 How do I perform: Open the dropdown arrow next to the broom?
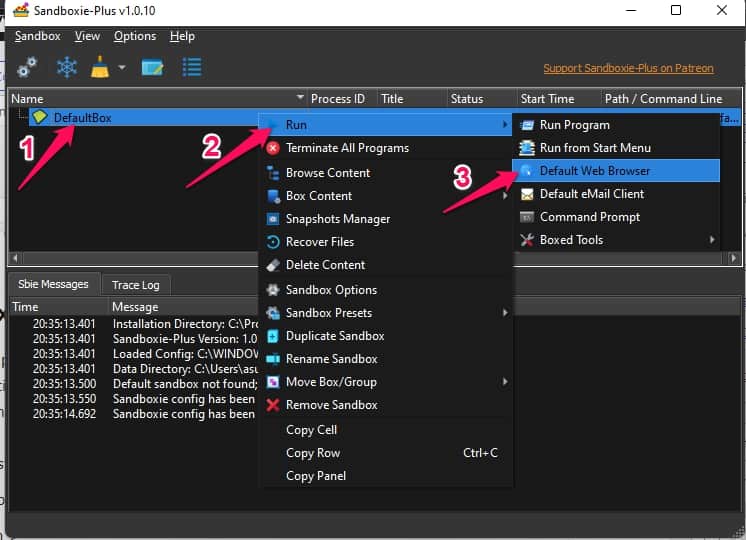(x=122, y=68)
